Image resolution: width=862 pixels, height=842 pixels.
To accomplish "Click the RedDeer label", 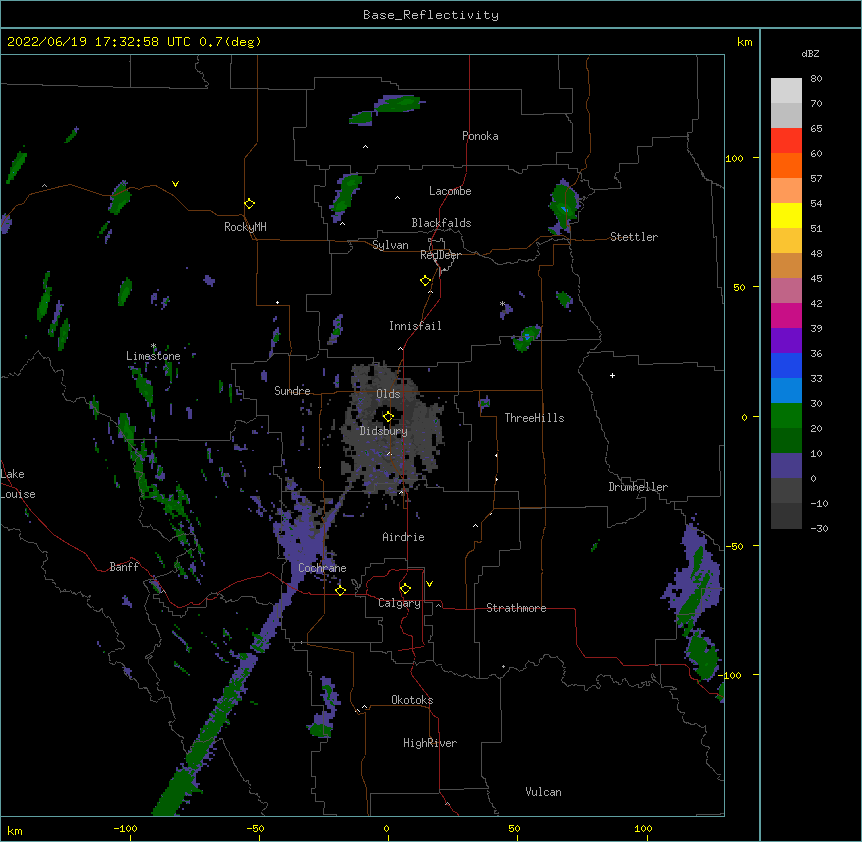I will click(x=440, y=255).
